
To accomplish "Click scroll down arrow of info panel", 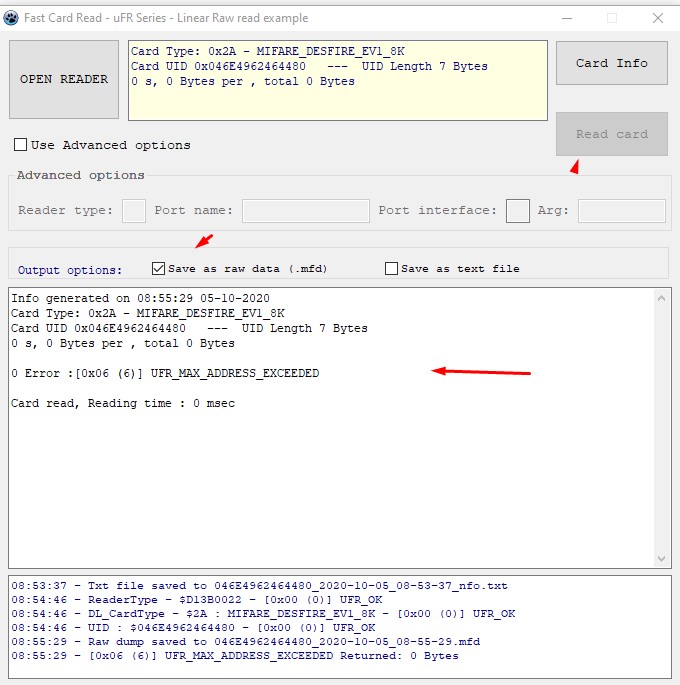I will pyautogui.click(x=662, y=559).
